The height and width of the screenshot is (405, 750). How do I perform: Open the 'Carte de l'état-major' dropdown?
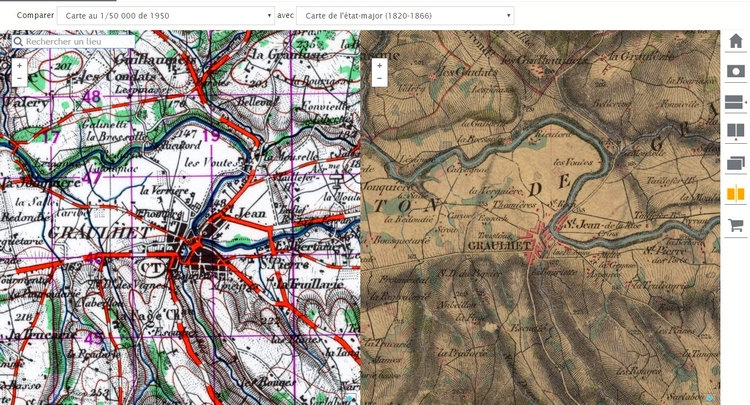click(405, 16)
